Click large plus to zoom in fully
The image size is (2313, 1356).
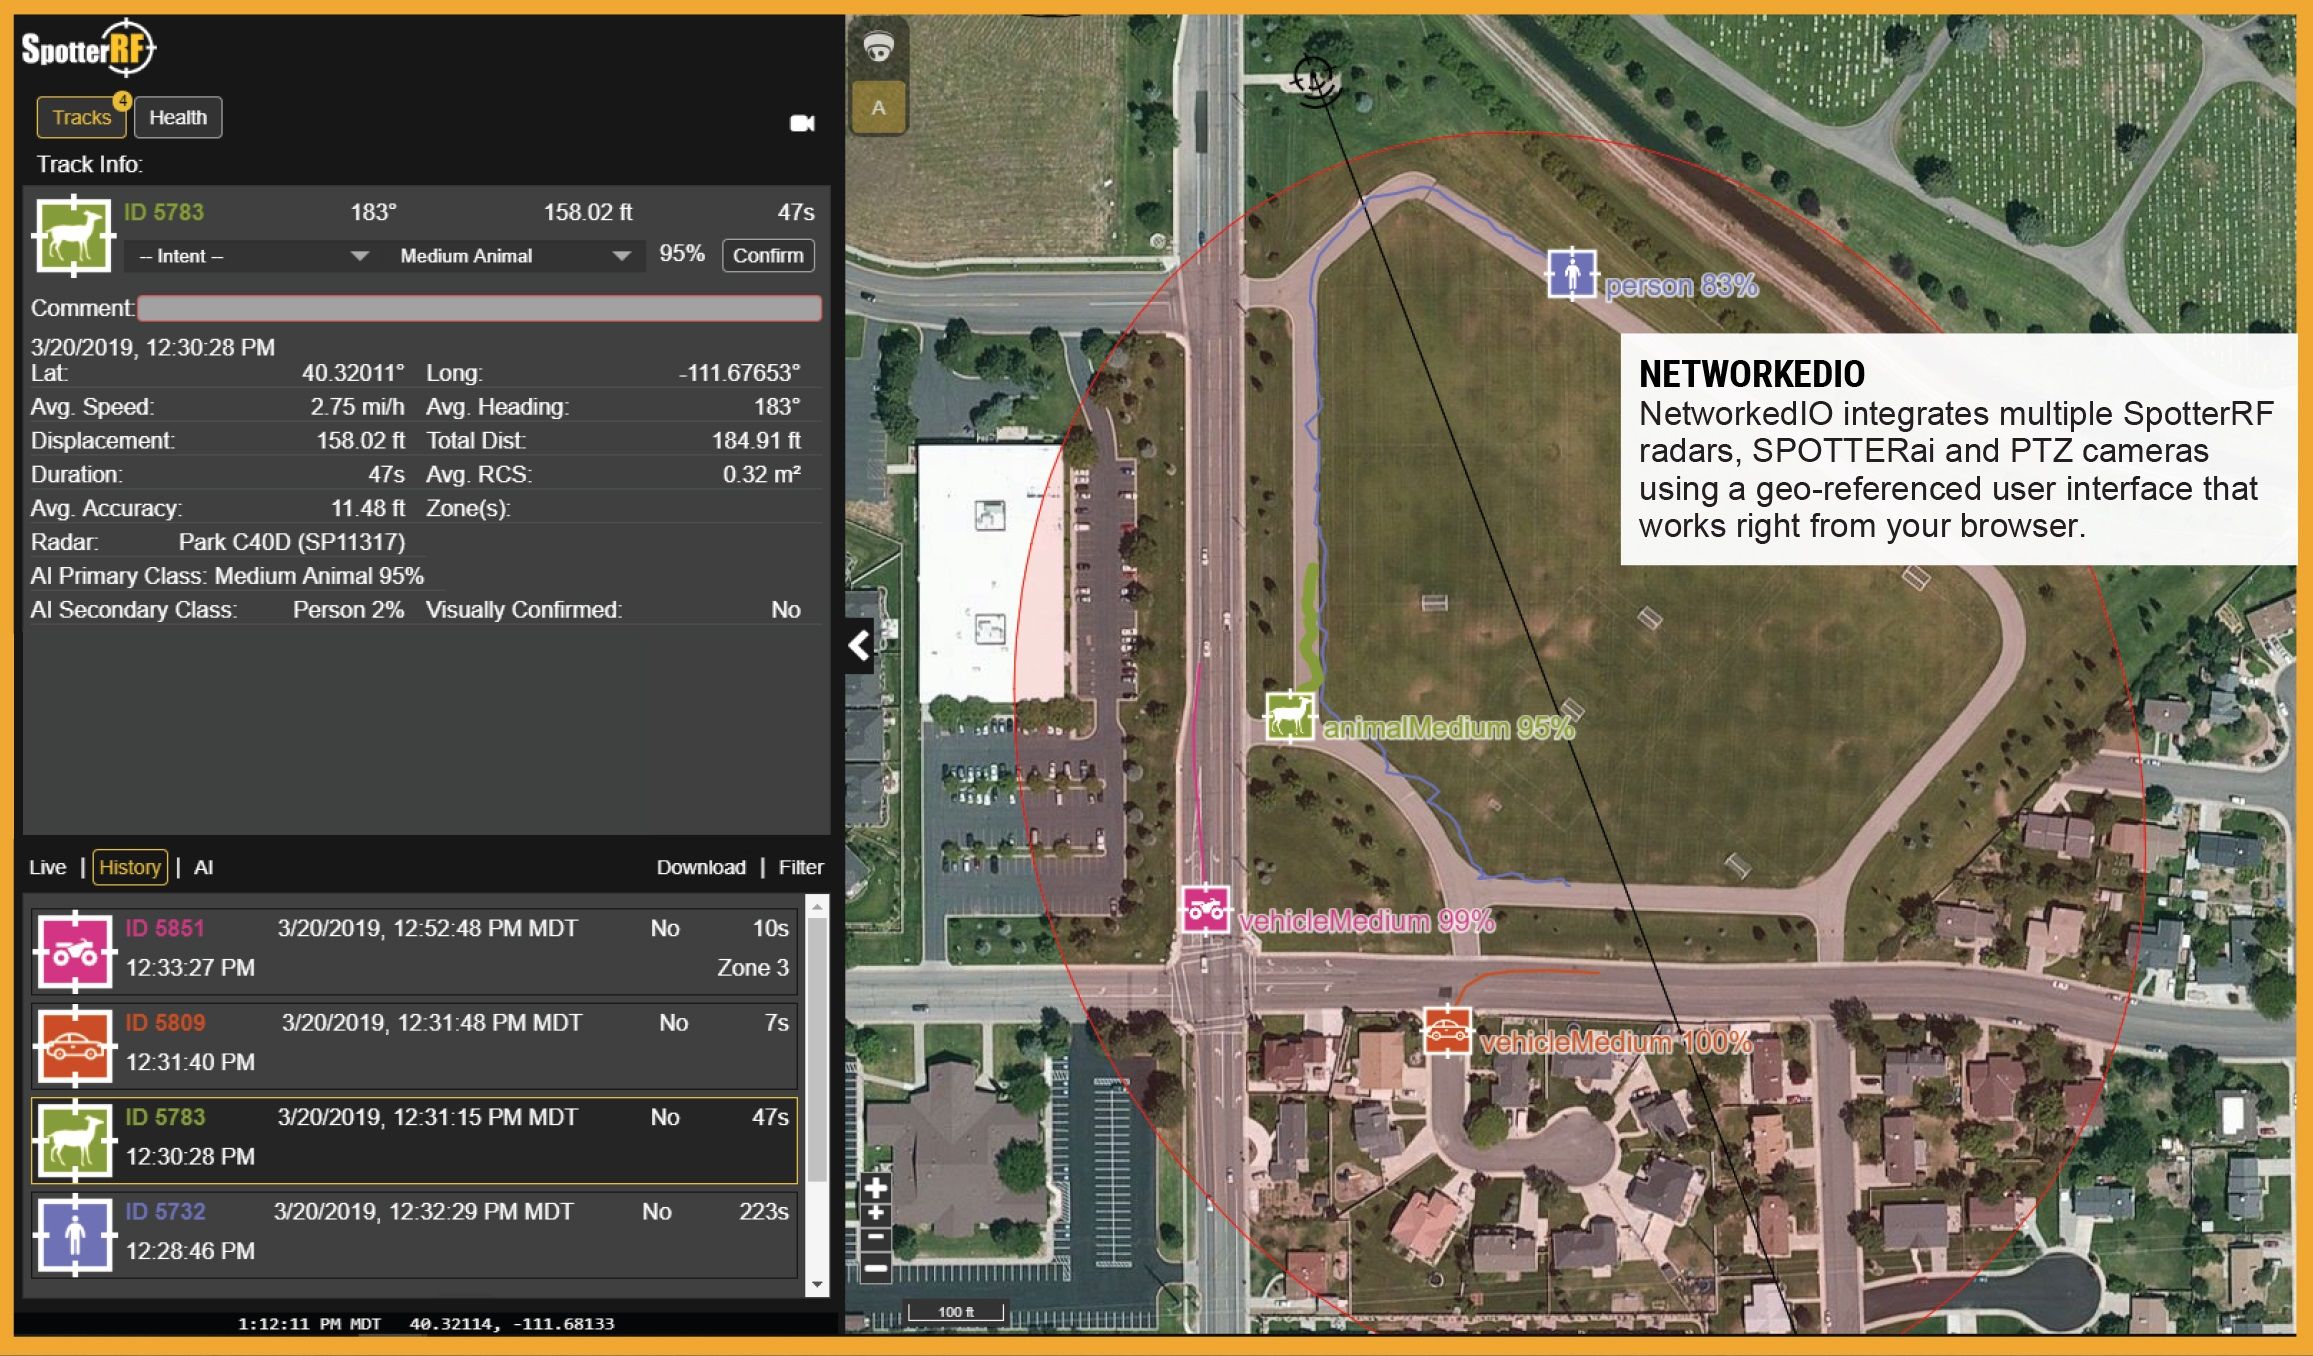[x=875, y=1188]
